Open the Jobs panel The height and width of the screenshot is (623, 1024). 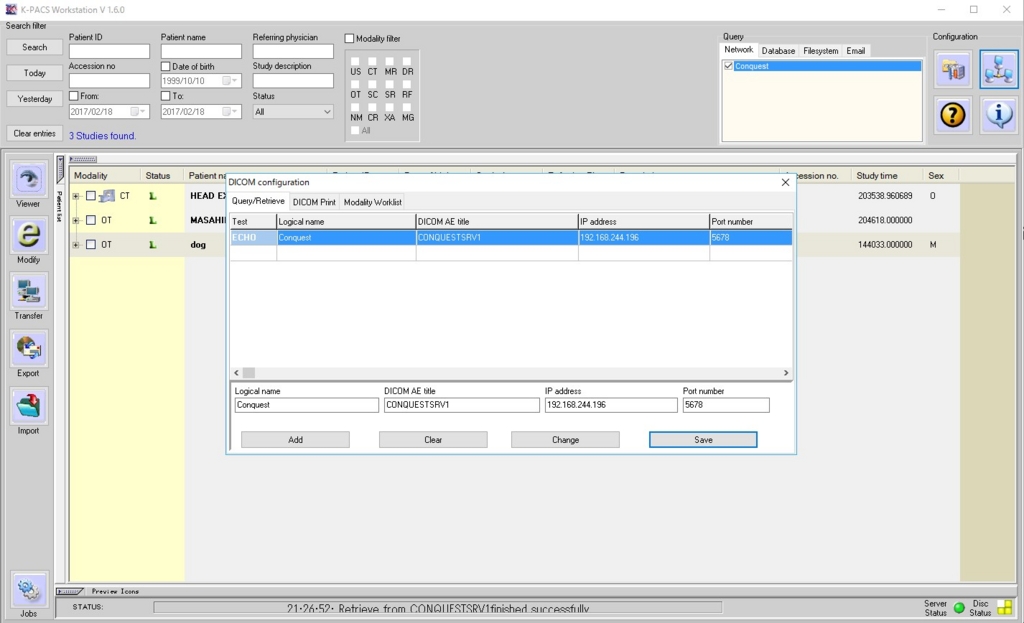pyautogui.click(x=28, y=590)
